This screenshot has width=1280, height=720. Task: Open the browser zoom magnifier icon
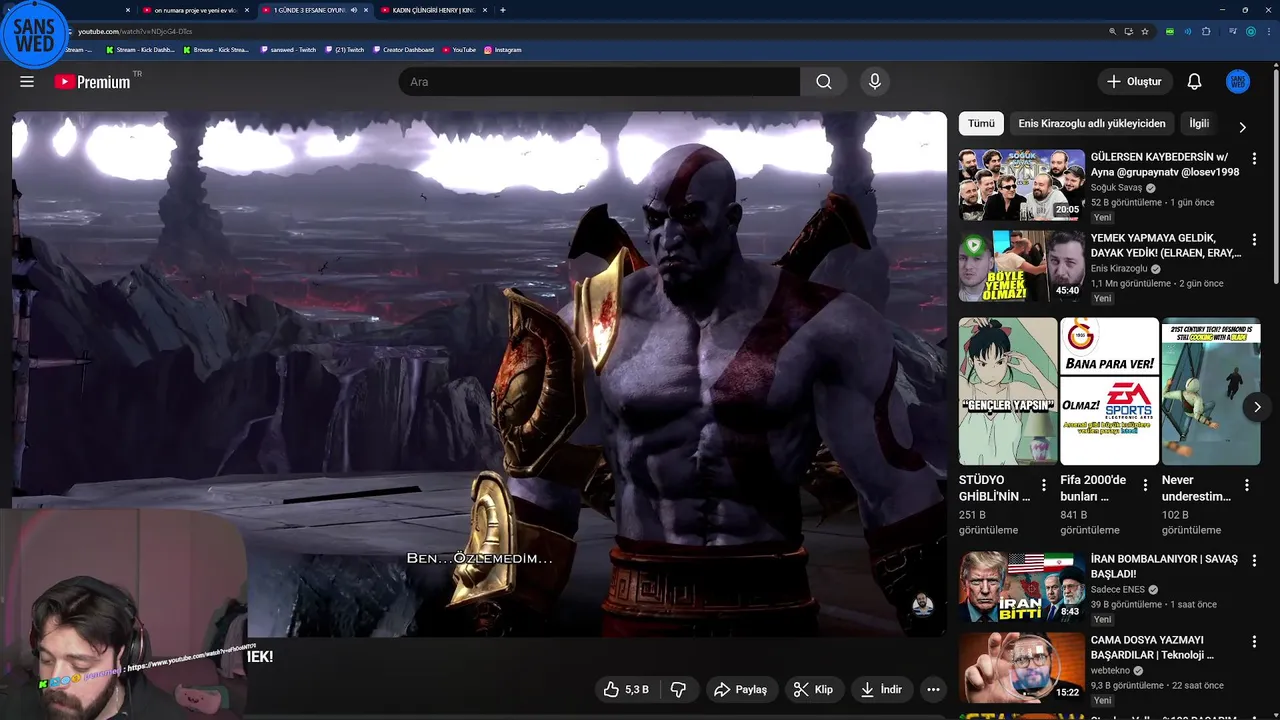pyautogui.click(x=1112, y=31)
